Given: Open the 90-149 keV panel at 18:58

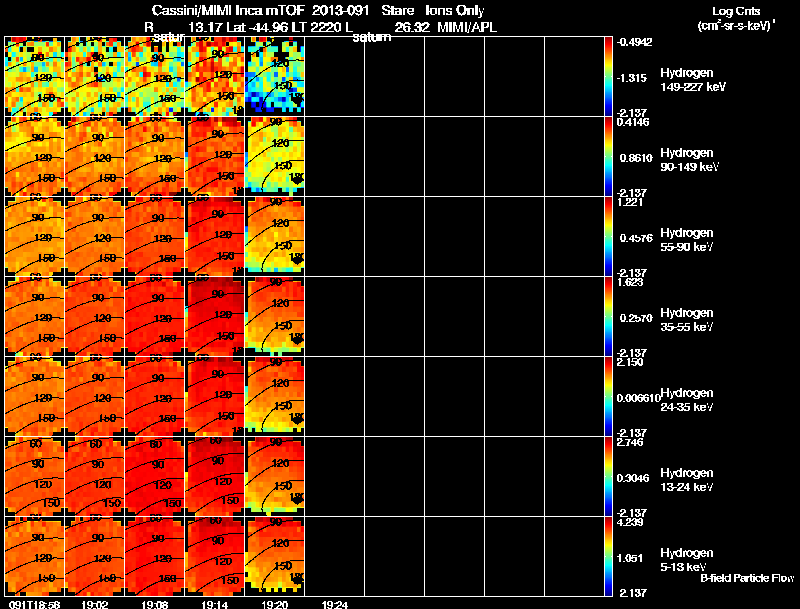Looking at the screenshot, I should (34, 156).
